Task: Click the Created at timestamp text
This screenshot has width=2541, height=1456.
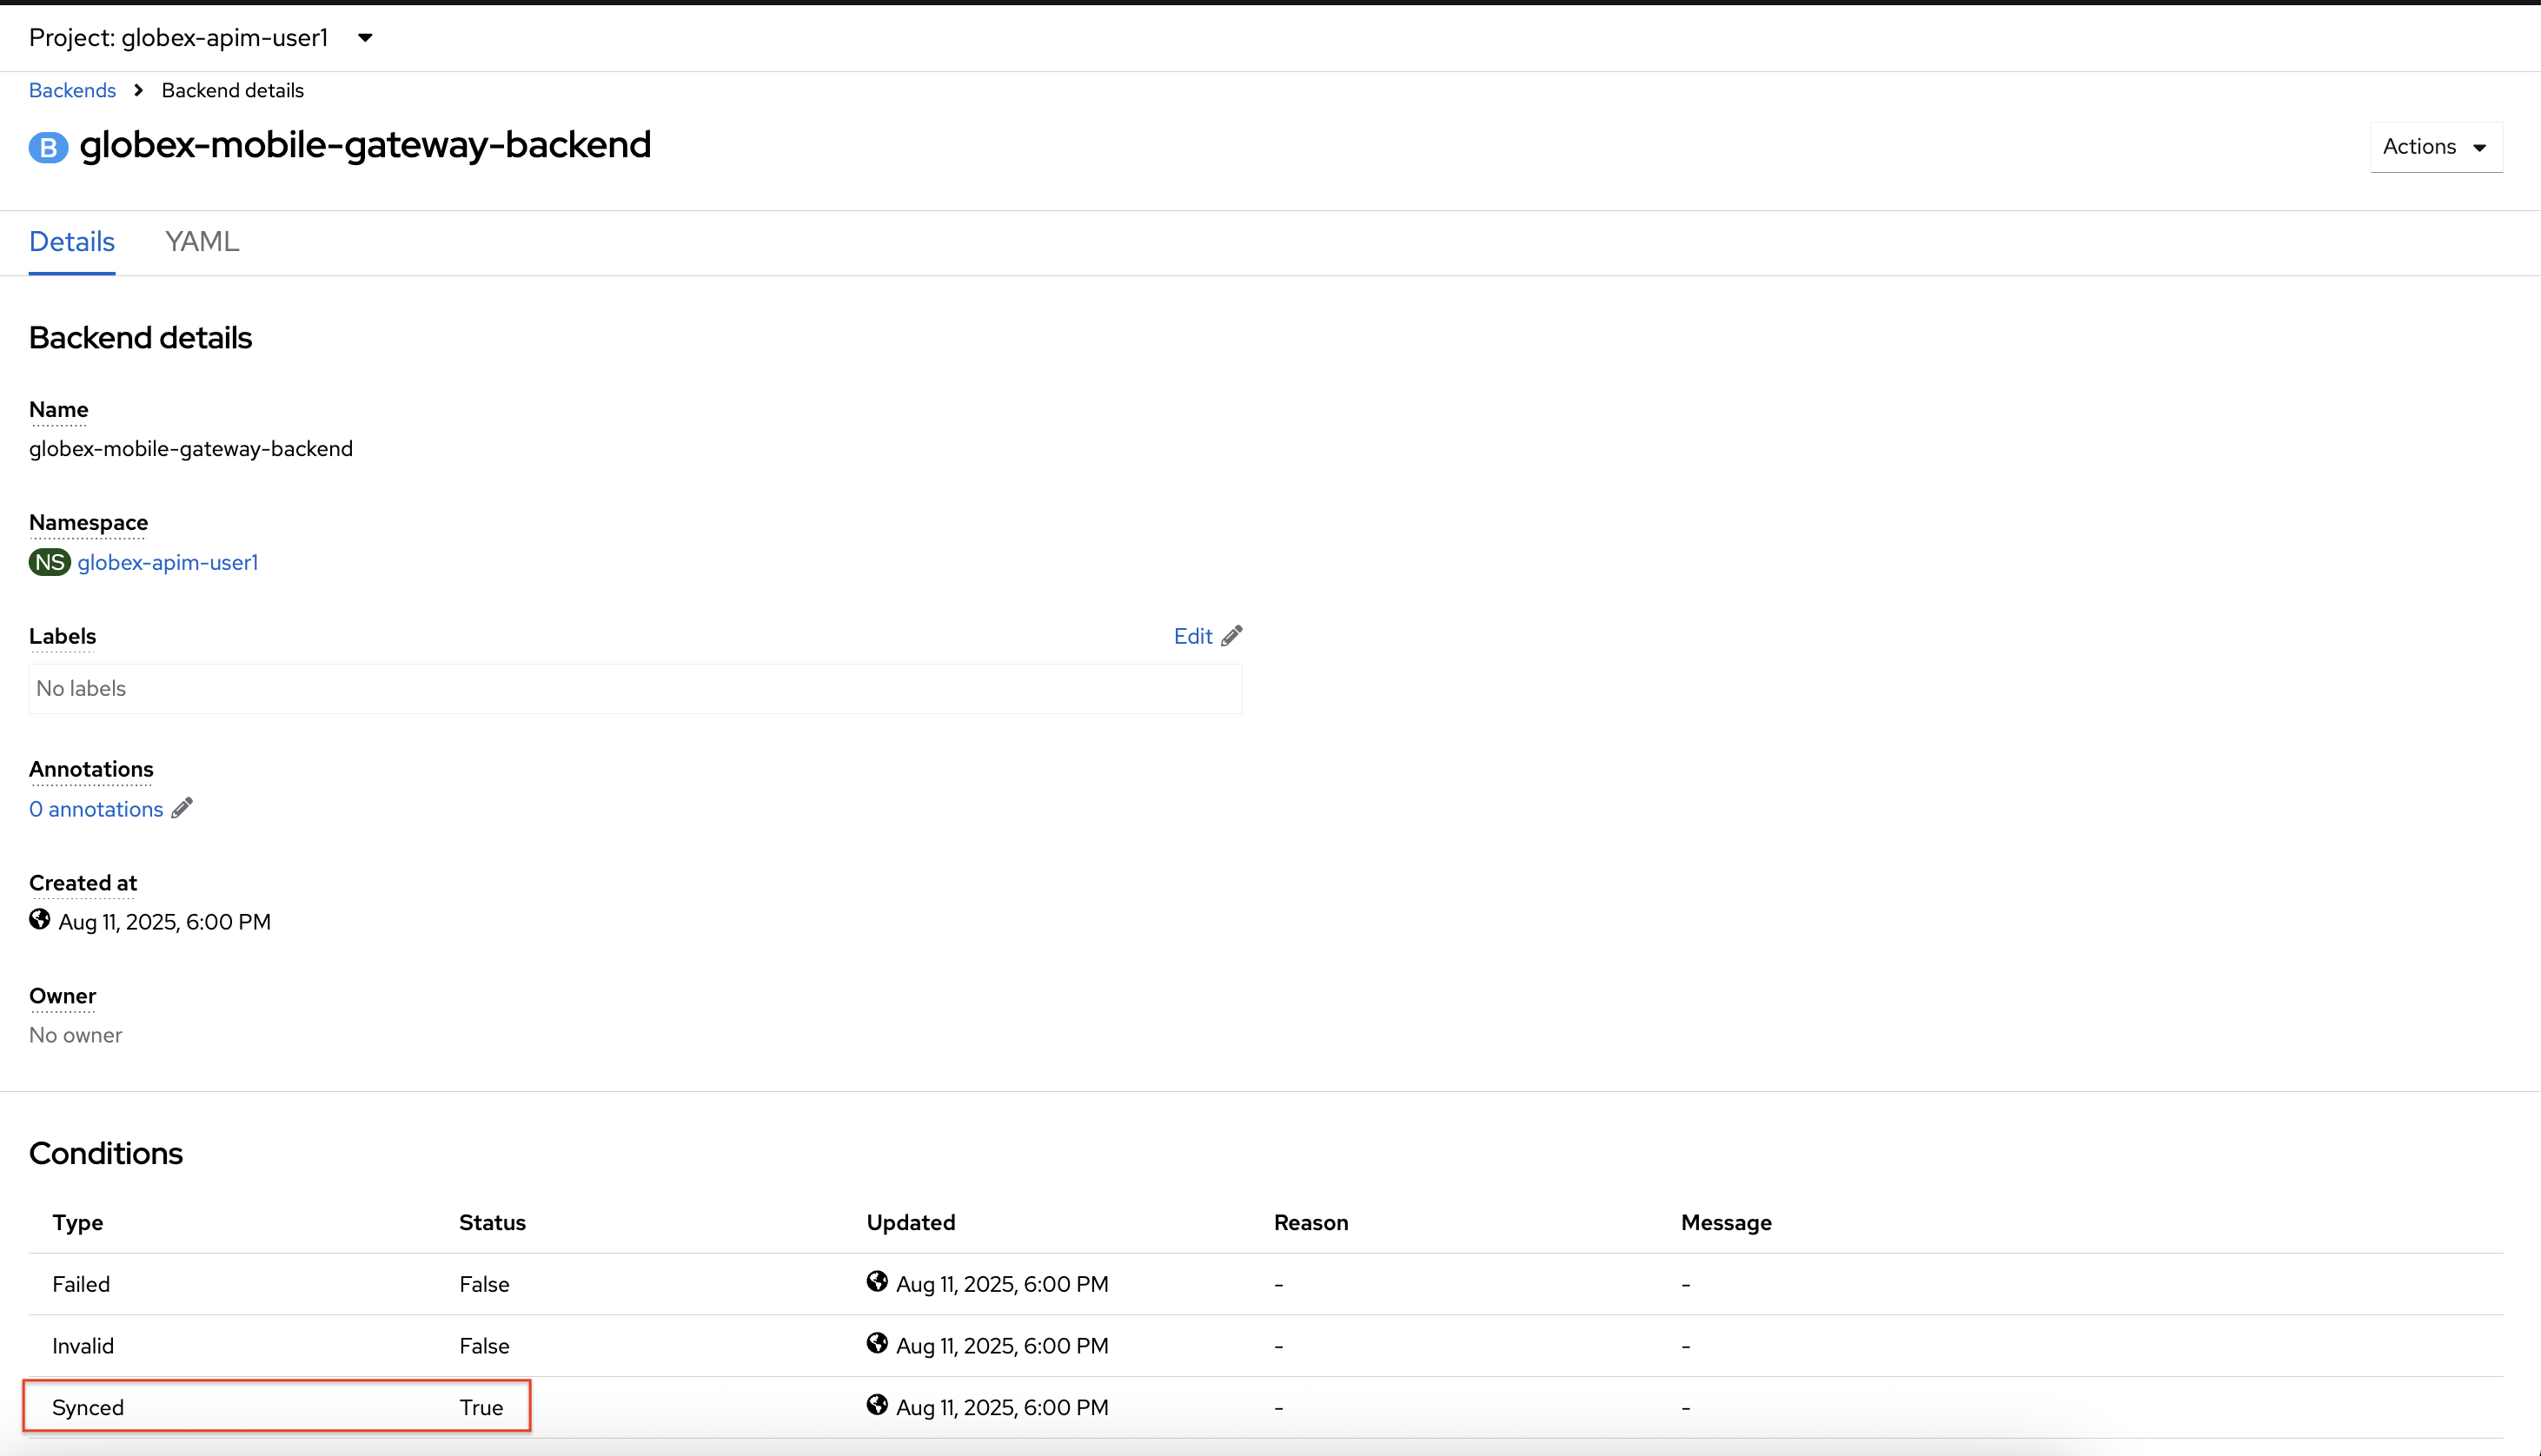Action: (165, 922)
